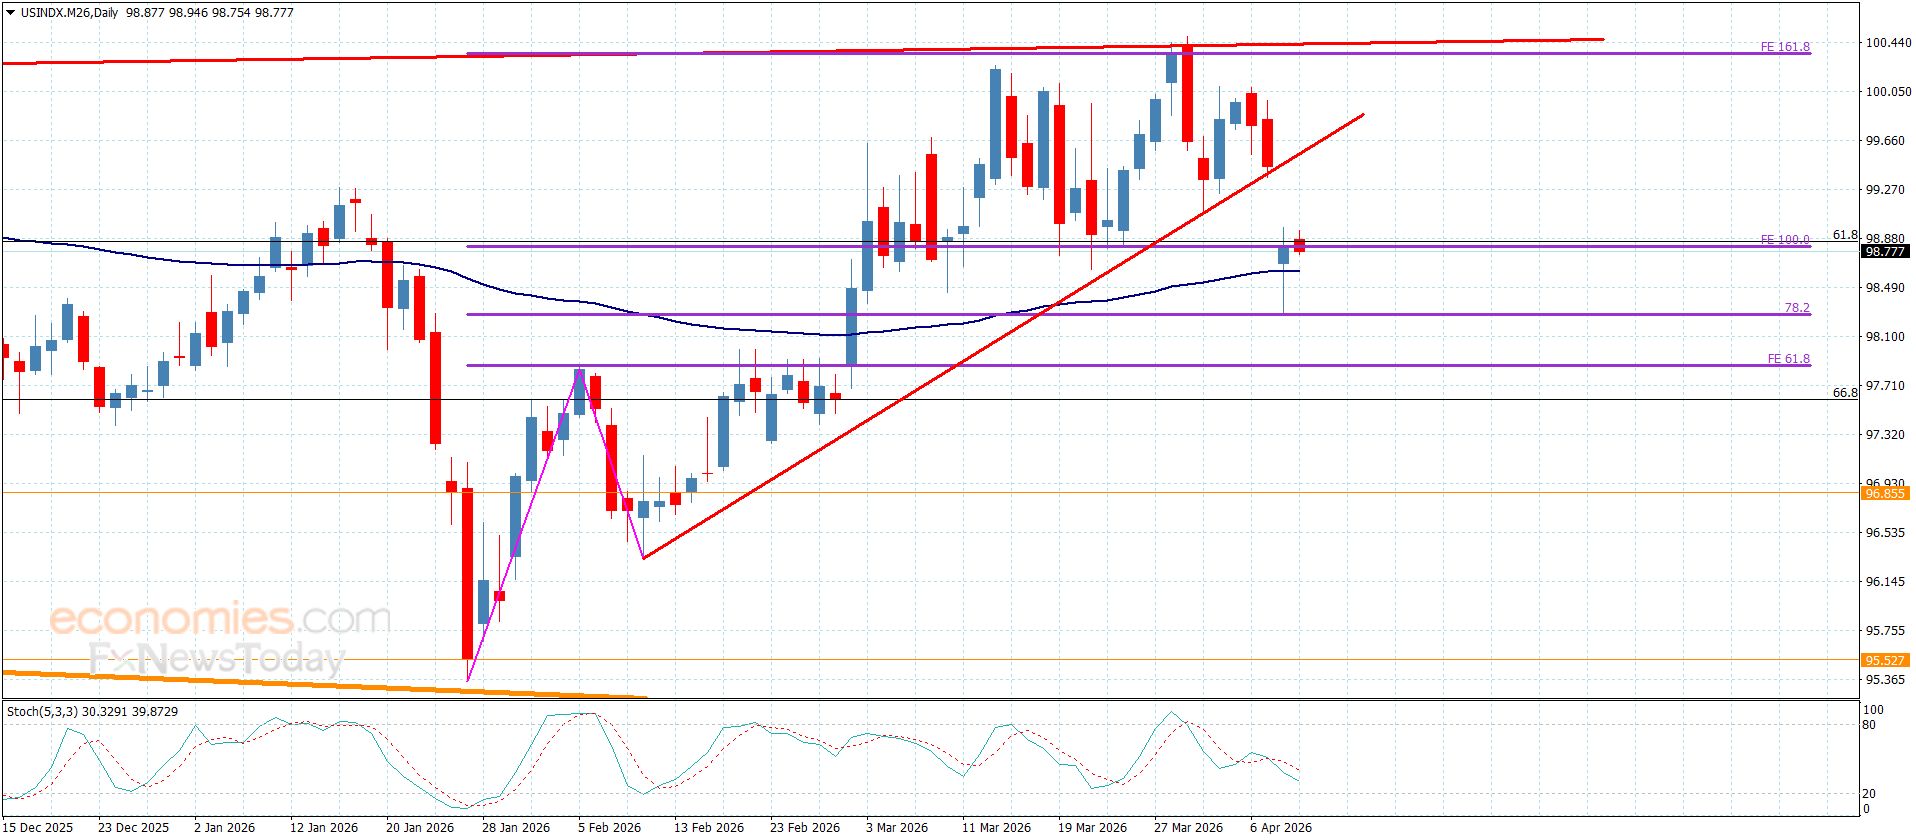Click the orange 96.855 price tag
Viewport: 1916px width, 840px height.
1884,493
